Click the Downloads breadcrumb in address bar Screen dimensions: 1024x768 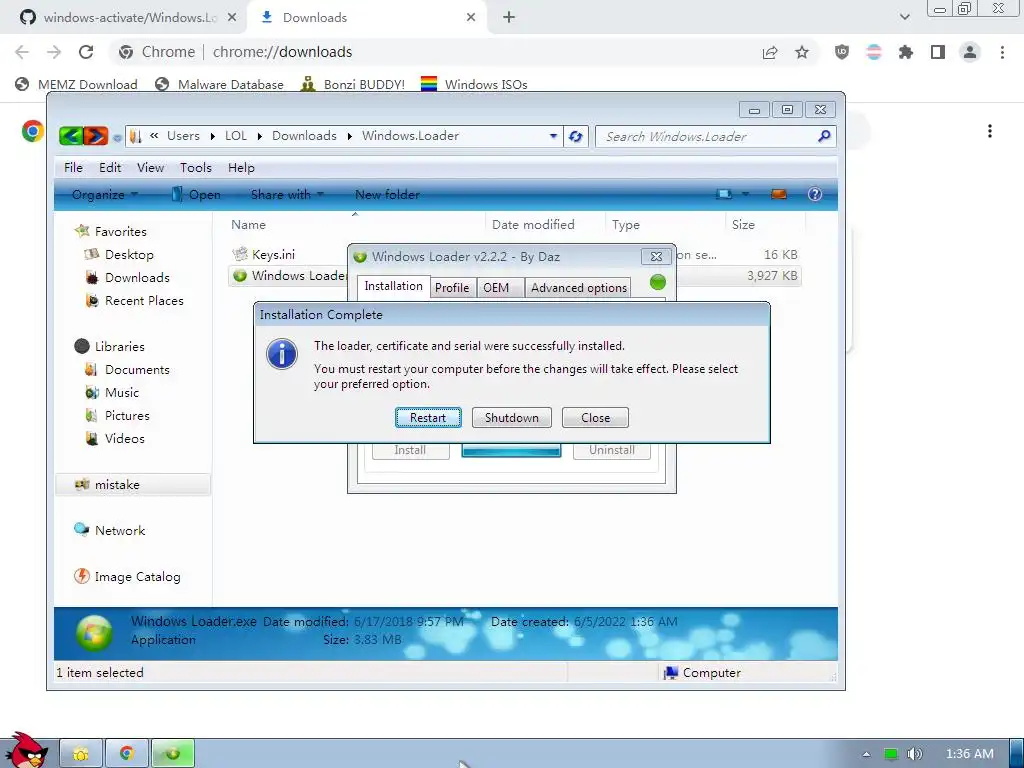(304, 135)
